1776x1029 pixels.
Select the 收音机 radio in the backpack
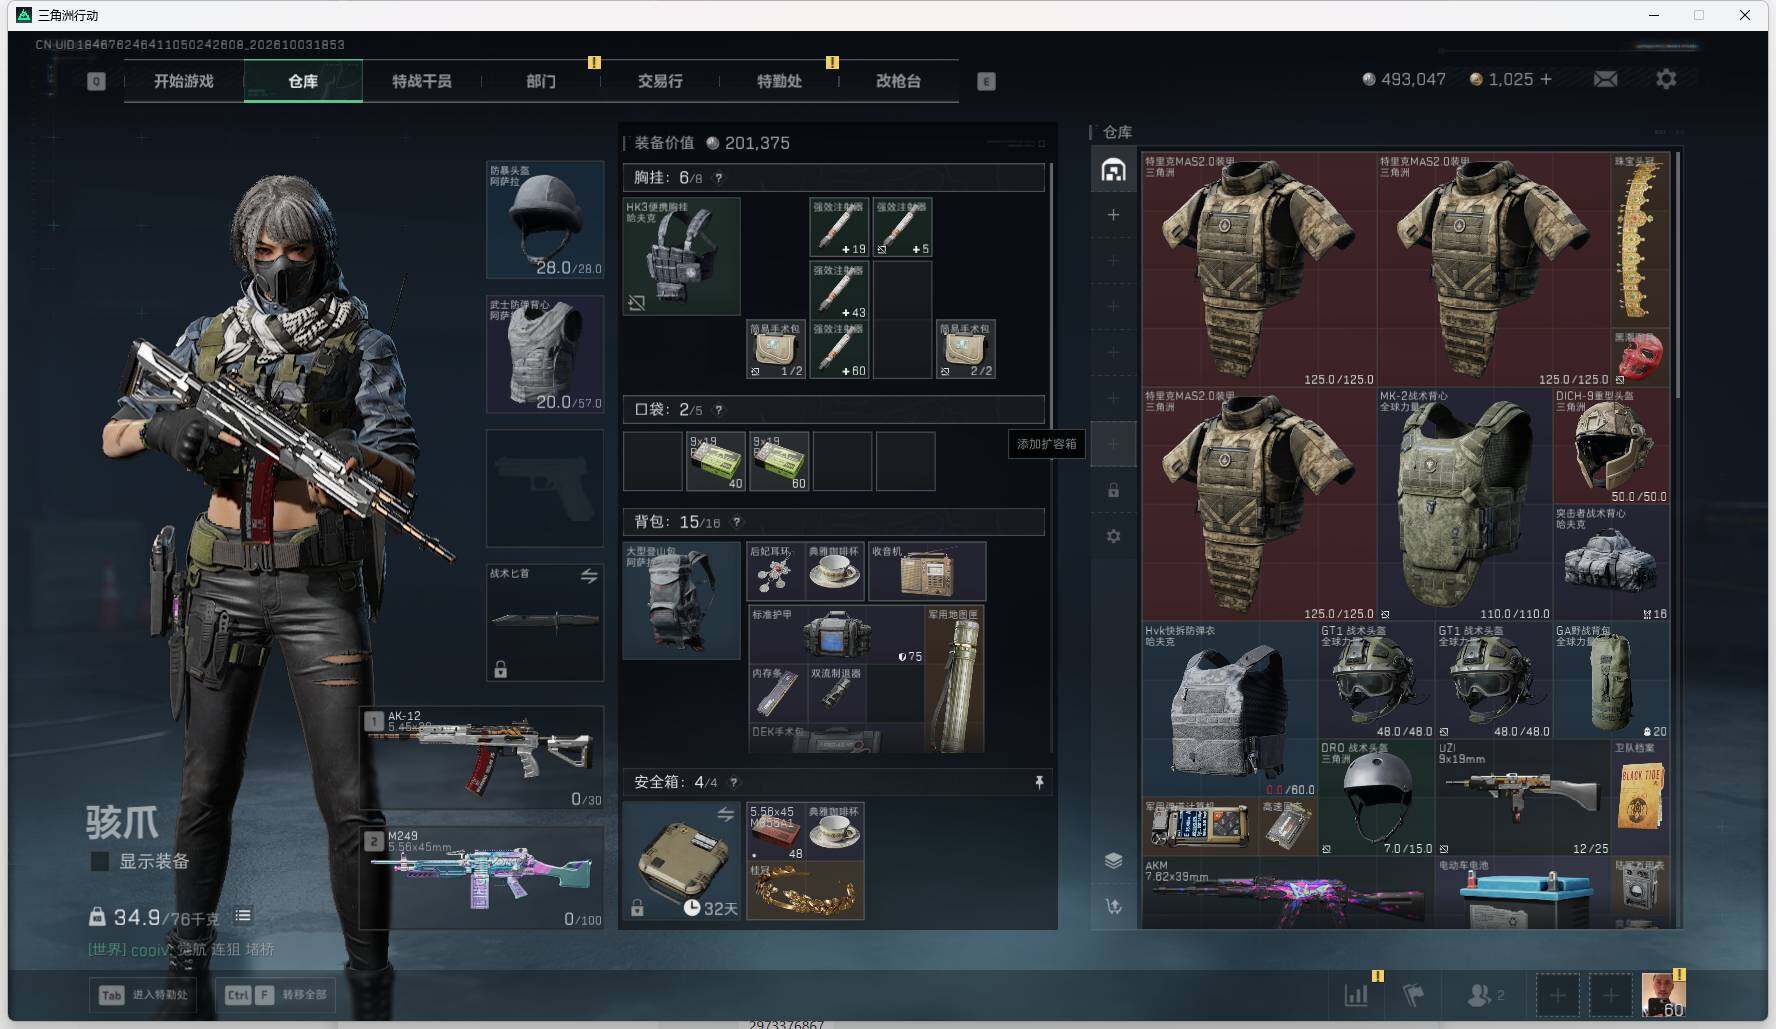point(927,571)
